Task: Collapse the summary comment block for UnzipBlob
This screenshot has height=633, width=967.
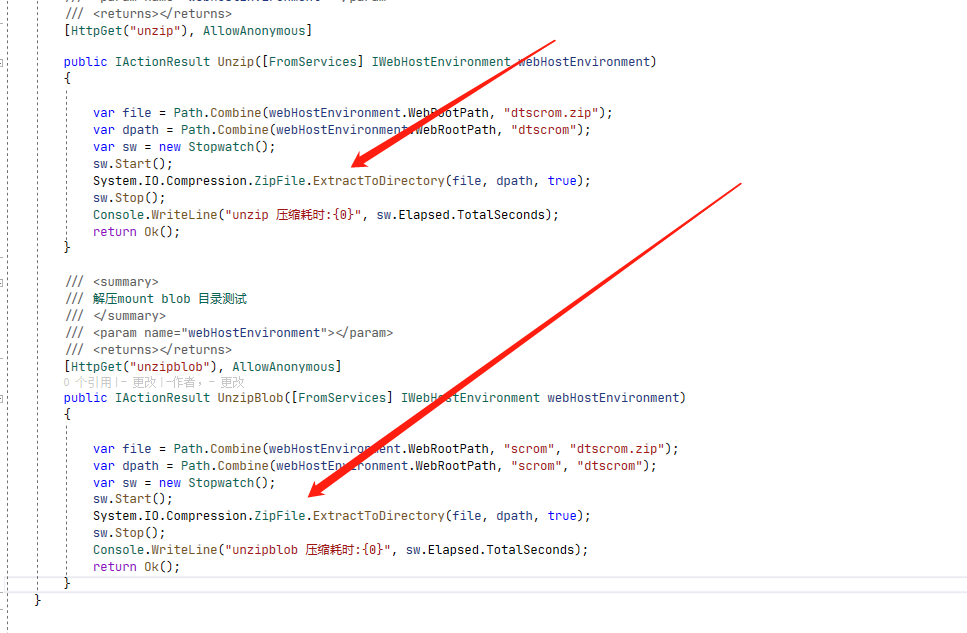Action: (1, 283)
